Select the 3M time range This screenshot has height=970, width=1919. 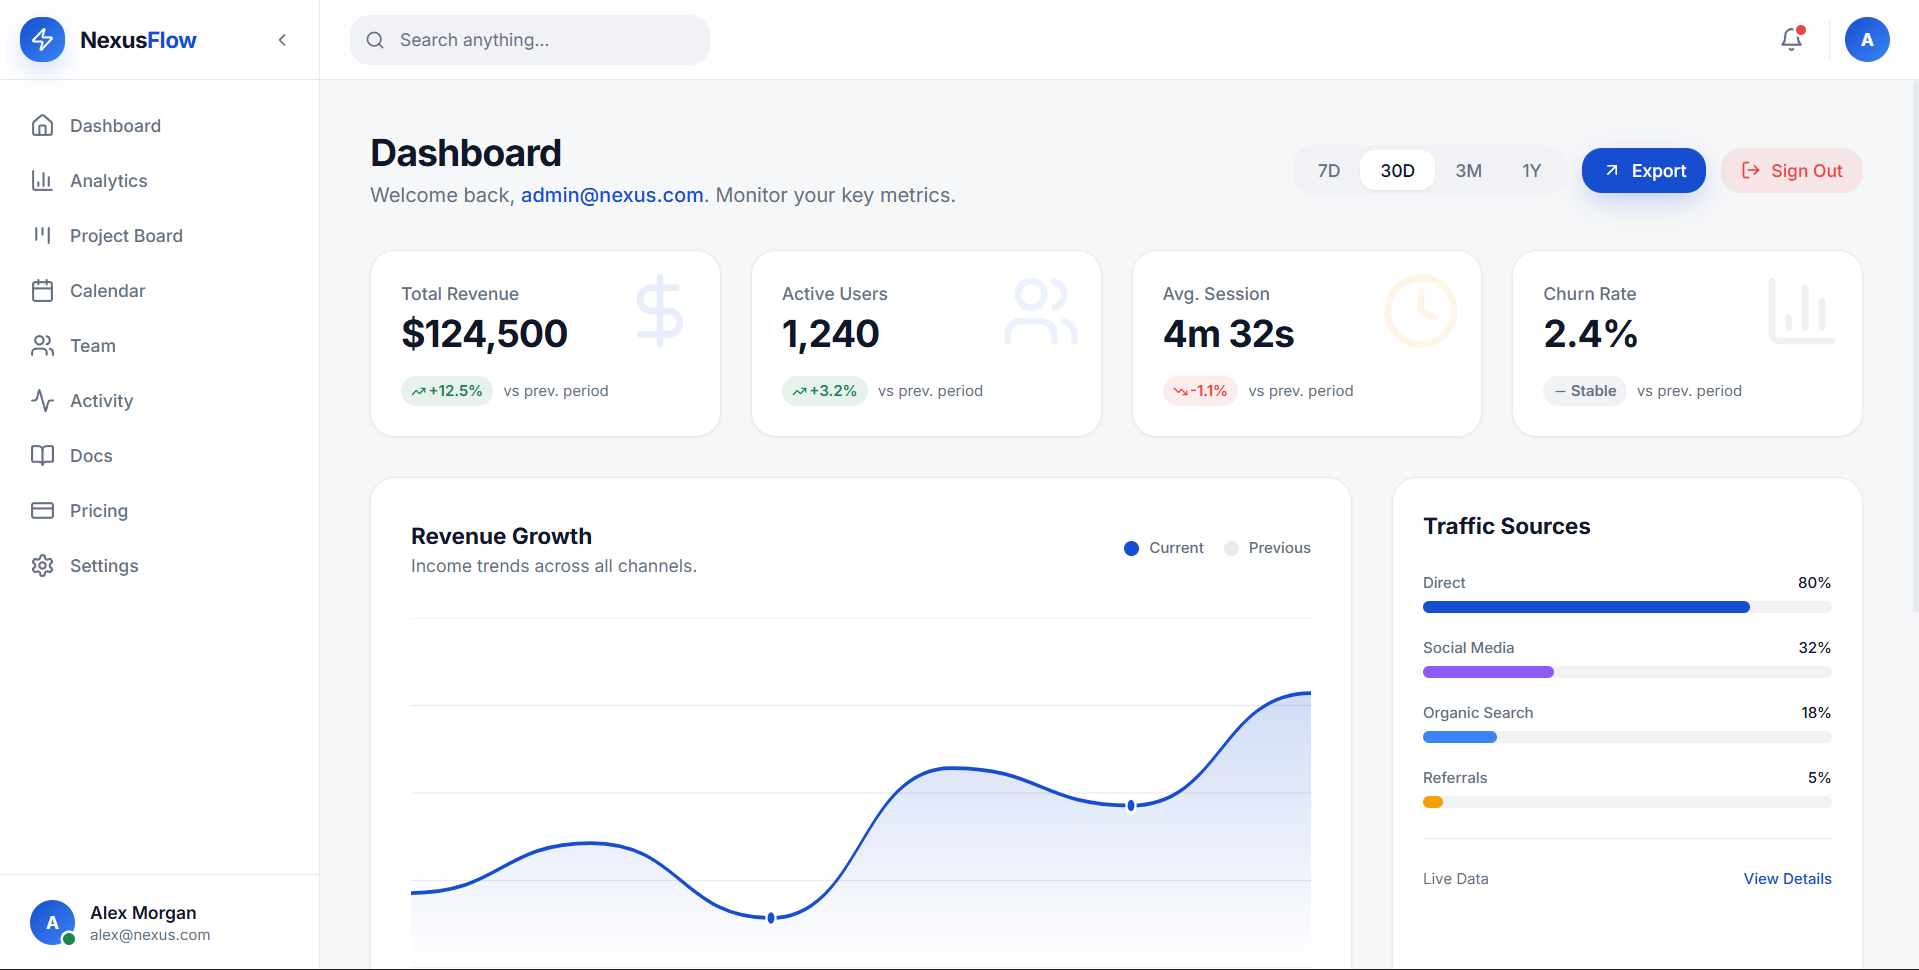coord(1468,171)
